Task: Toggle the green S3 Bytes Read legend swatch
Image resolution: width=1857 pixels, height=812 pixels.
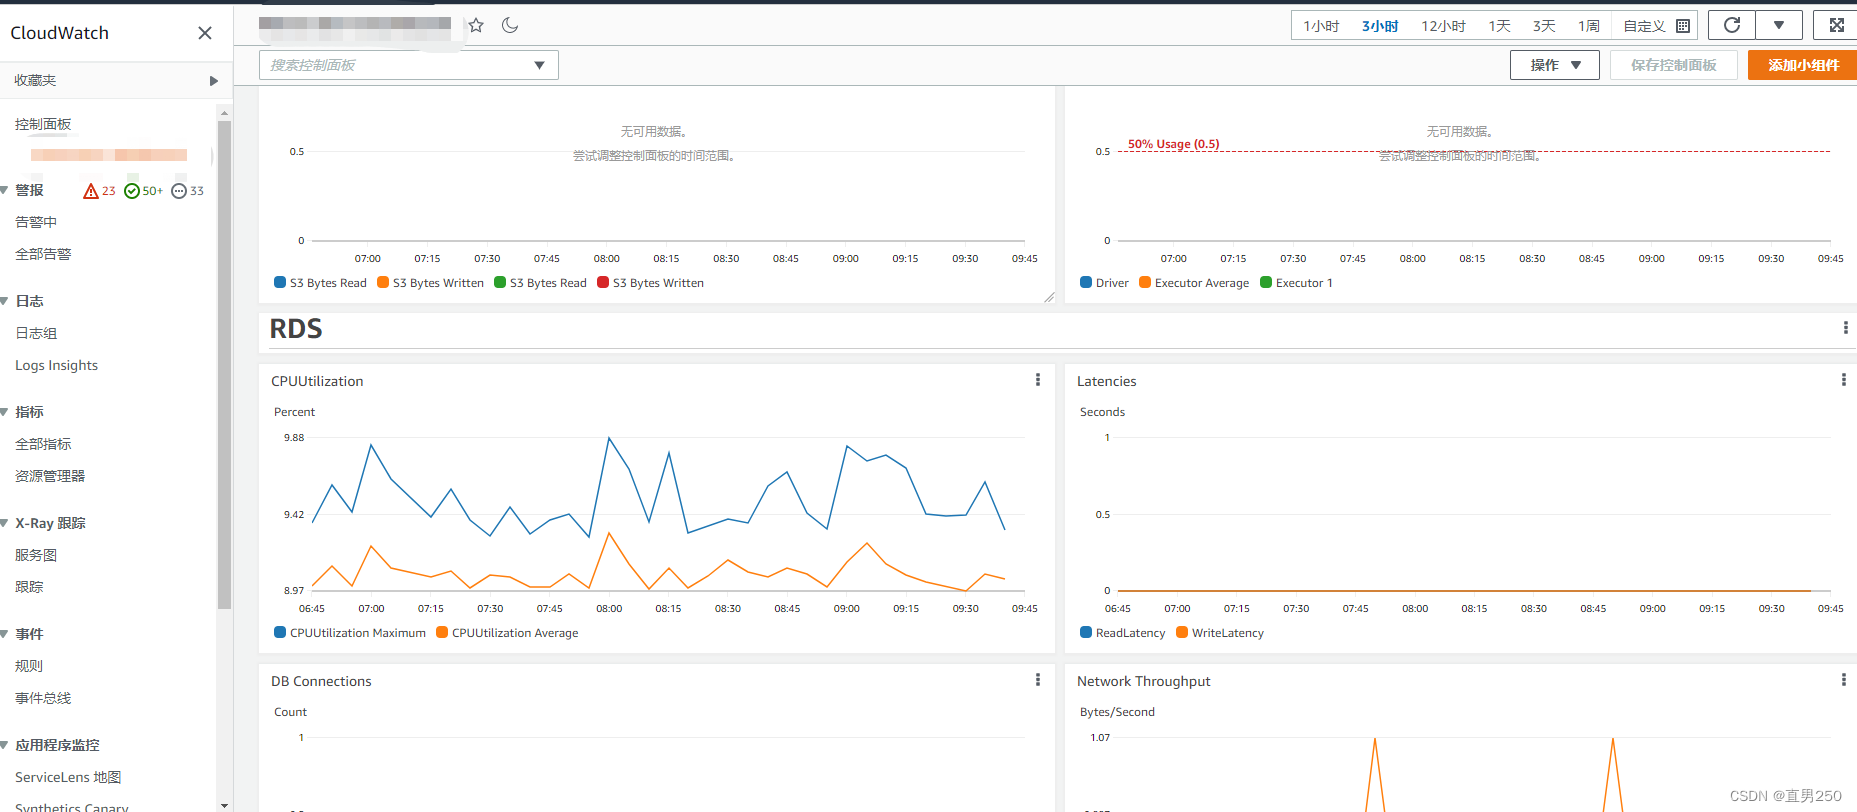Action: coord(500,282)
